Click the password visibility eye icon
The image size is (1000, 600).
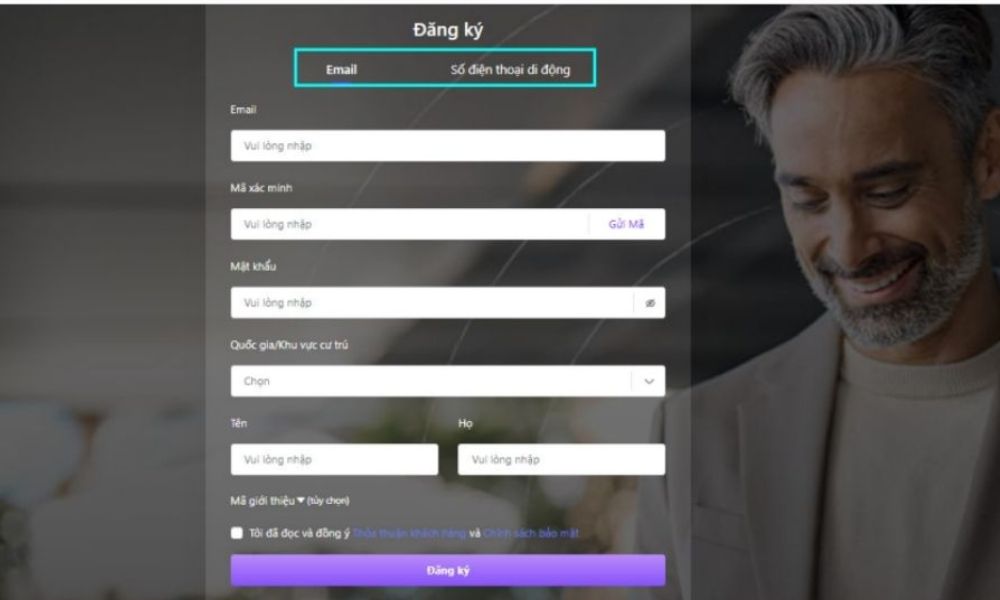pos(650,303)
